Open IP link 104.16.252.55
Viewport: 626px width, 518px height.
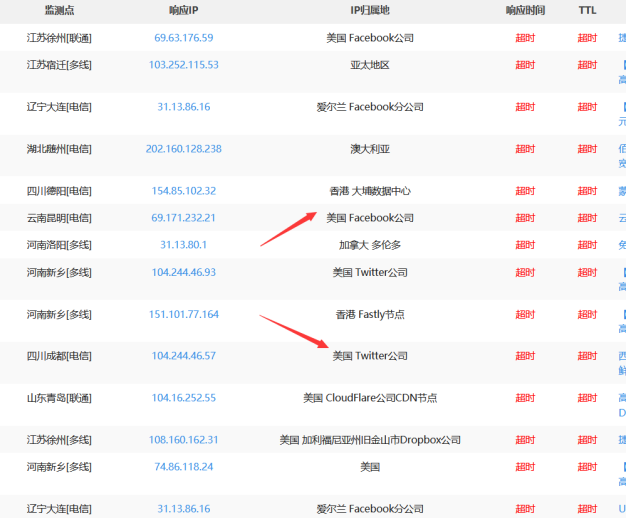click(184, 398)
